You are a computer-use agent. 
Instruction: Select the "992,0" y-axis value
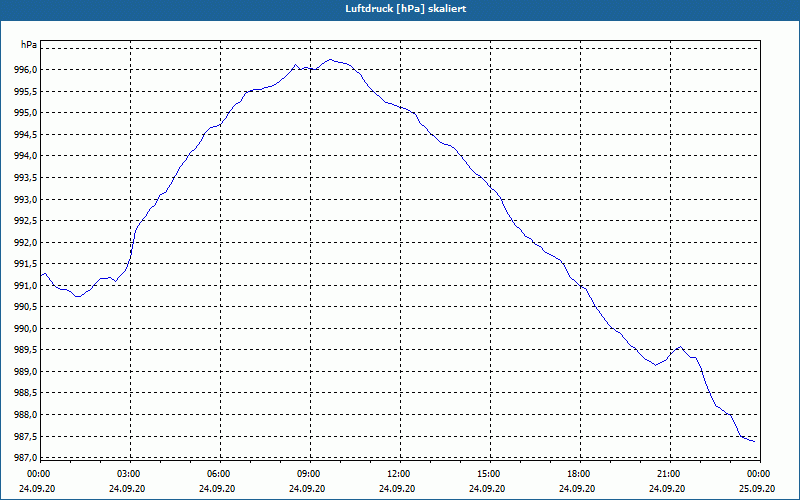coord(28,243)
